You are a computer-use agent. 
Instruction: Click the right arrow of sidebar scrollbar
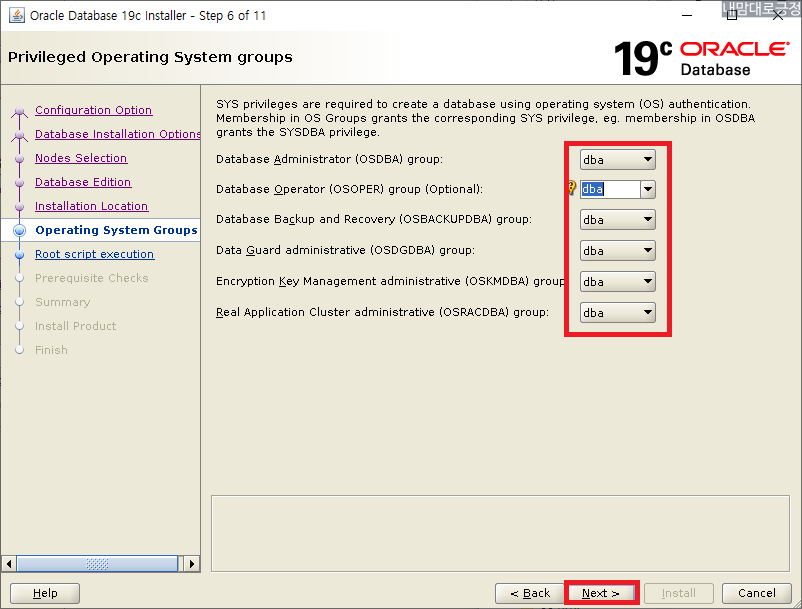(x=192, y=564)
